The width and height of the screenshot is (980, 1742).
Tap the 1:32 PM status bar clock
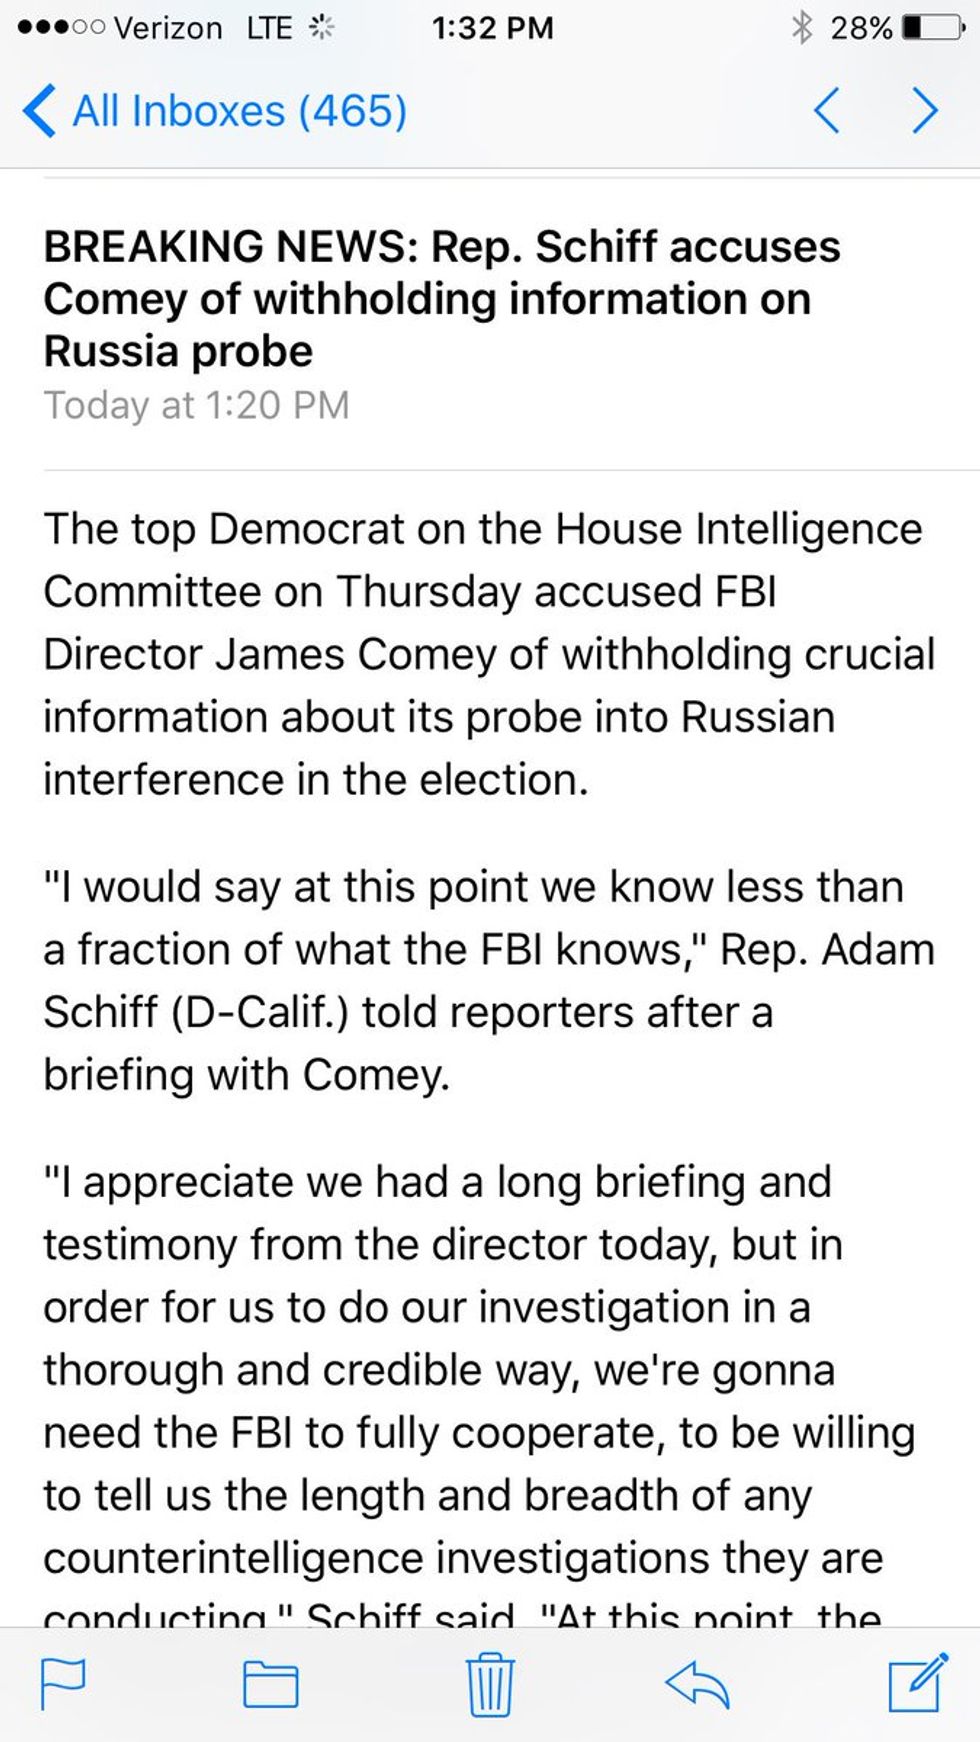[x=492, y=28]
